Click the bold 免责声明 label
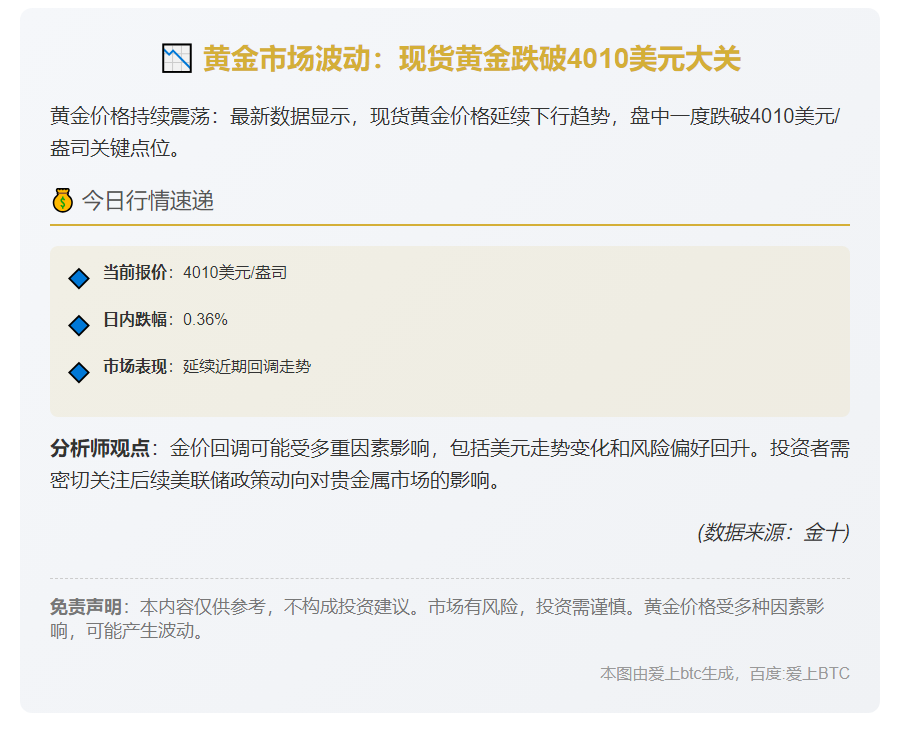The image size is (900, 745). [x=85, y=607]
